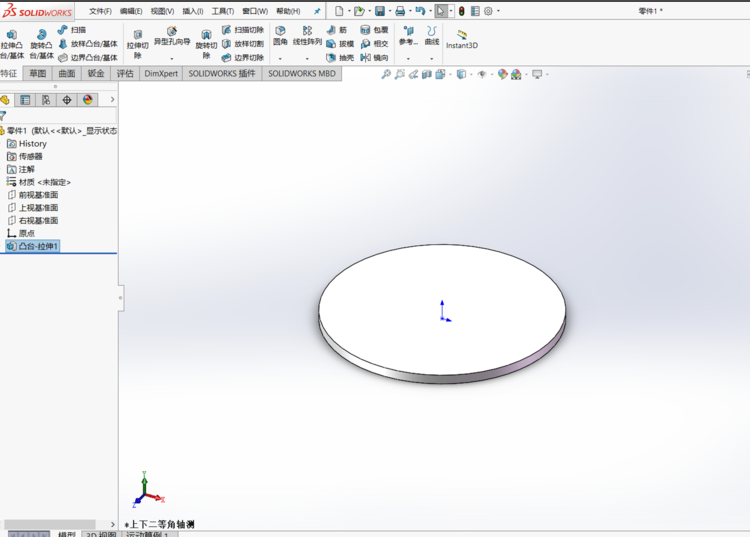This screenshot has height=537, width=750.
Task: Open dropdown arrow next to Options gear
Action: [x=498, y=11]
